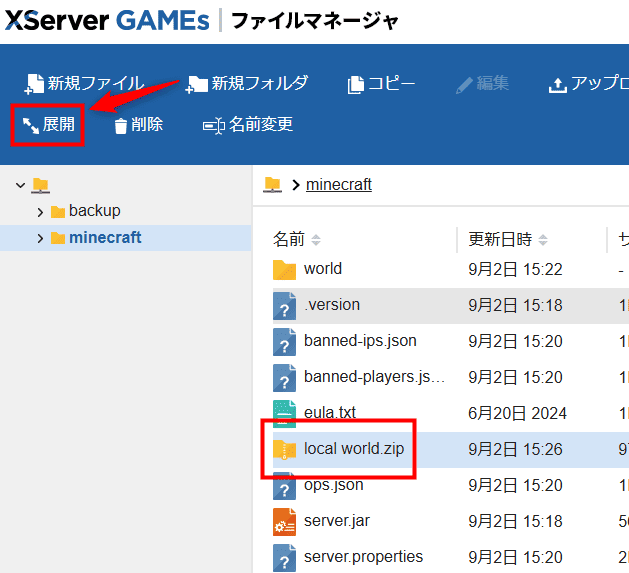629x573 pixels.
Task: Select backup in the folder tree
Action: [x=95, y=211]
